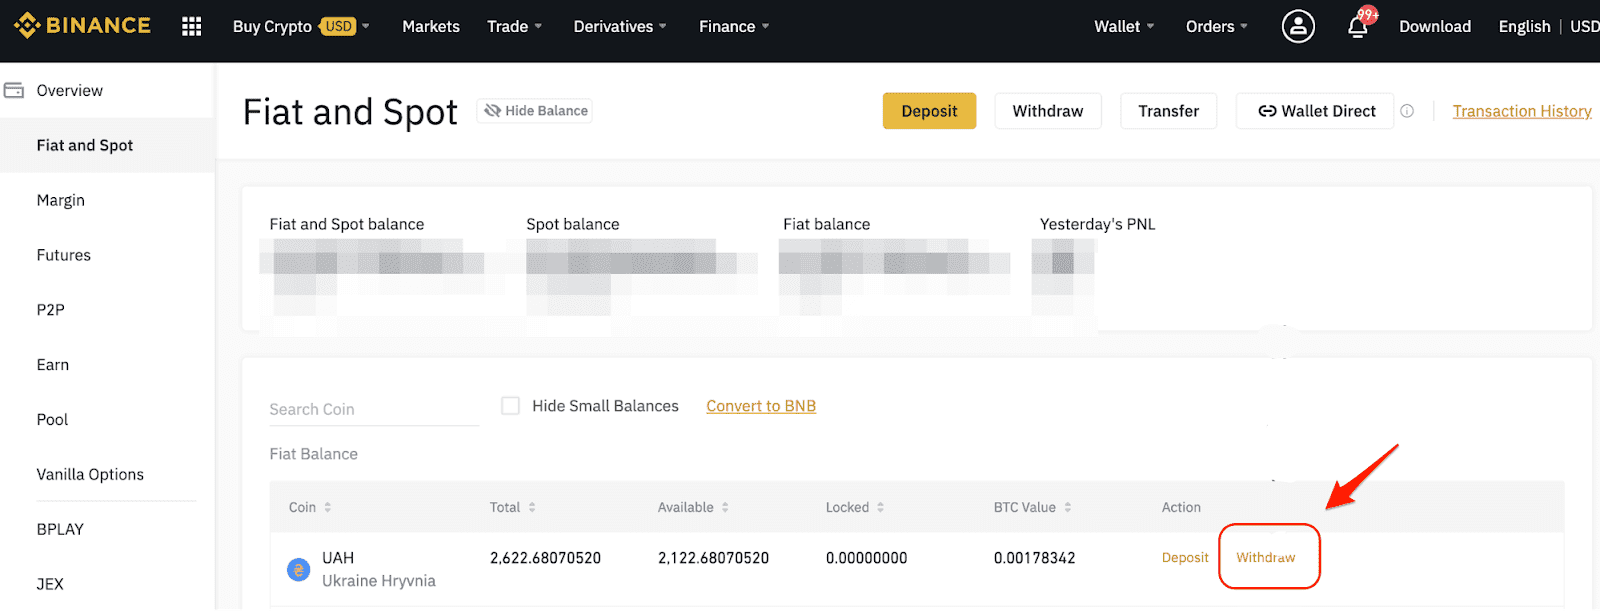Open the apps grid menu icon
The width and height of the screenshot is (1600, 611).
[x=192, y=26]
